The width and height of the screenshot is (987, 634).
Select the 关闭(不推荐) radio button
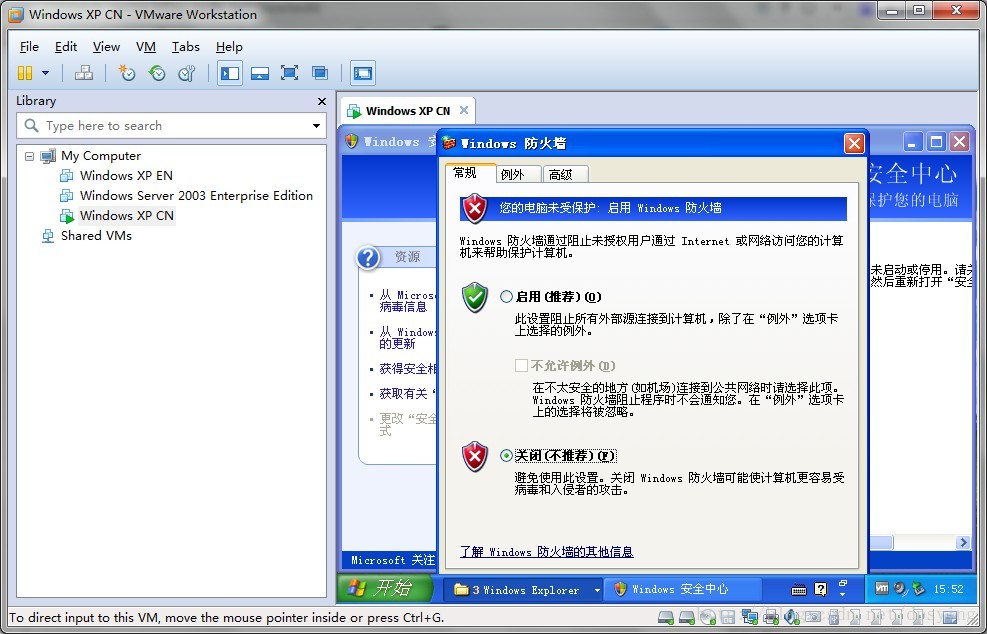pos(506,455)
